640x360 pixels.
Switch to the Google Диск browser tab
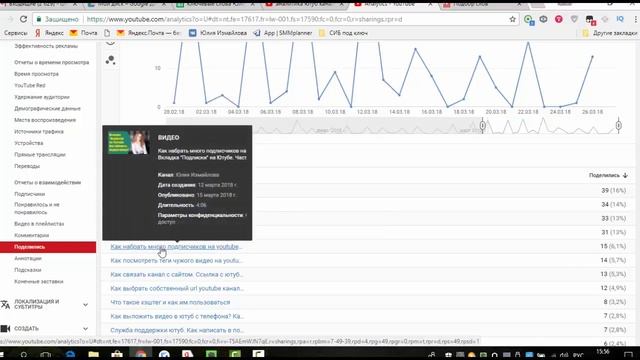(x=126, y=4)
